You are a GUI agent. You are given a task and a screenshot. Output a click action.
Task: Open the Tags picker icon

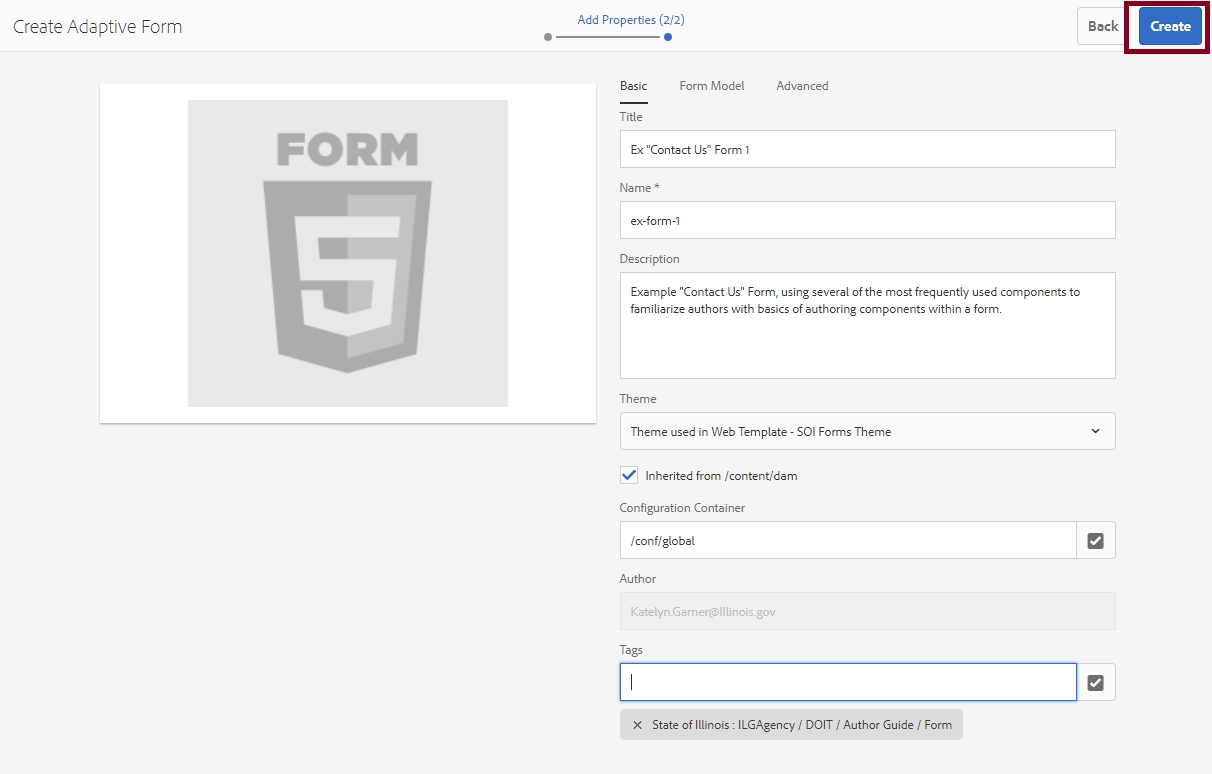1096,682
